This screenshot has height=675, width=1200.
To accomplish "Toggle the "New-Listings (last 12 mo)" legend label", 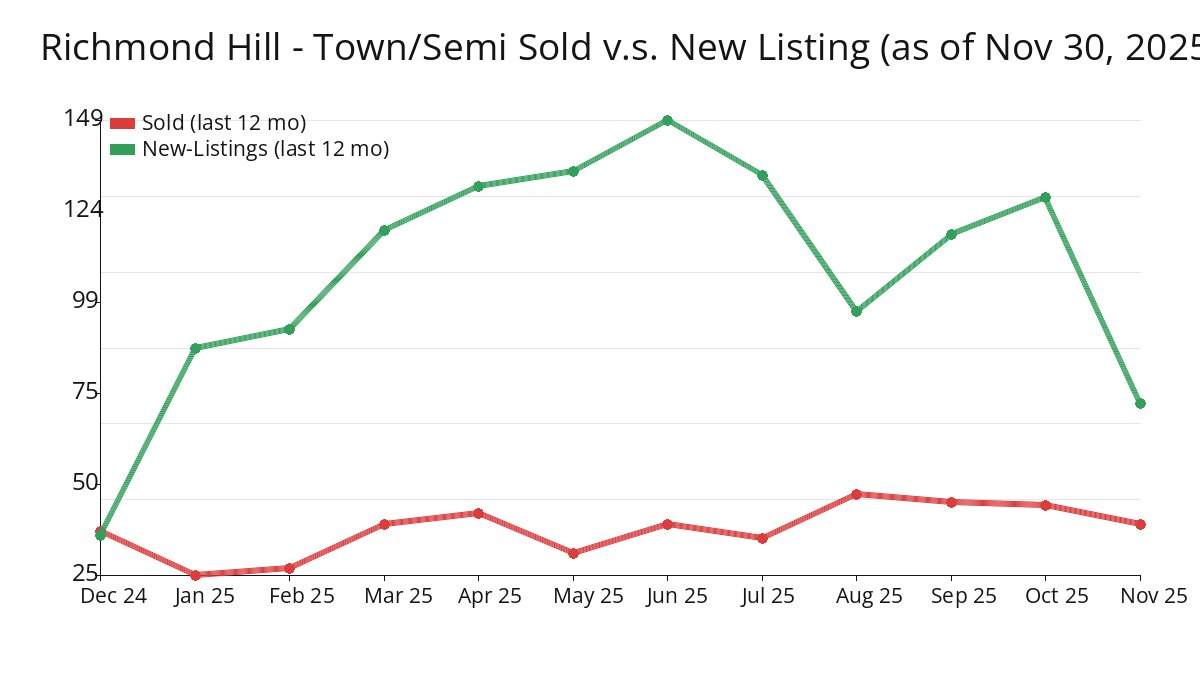I will tap(265, 149).
